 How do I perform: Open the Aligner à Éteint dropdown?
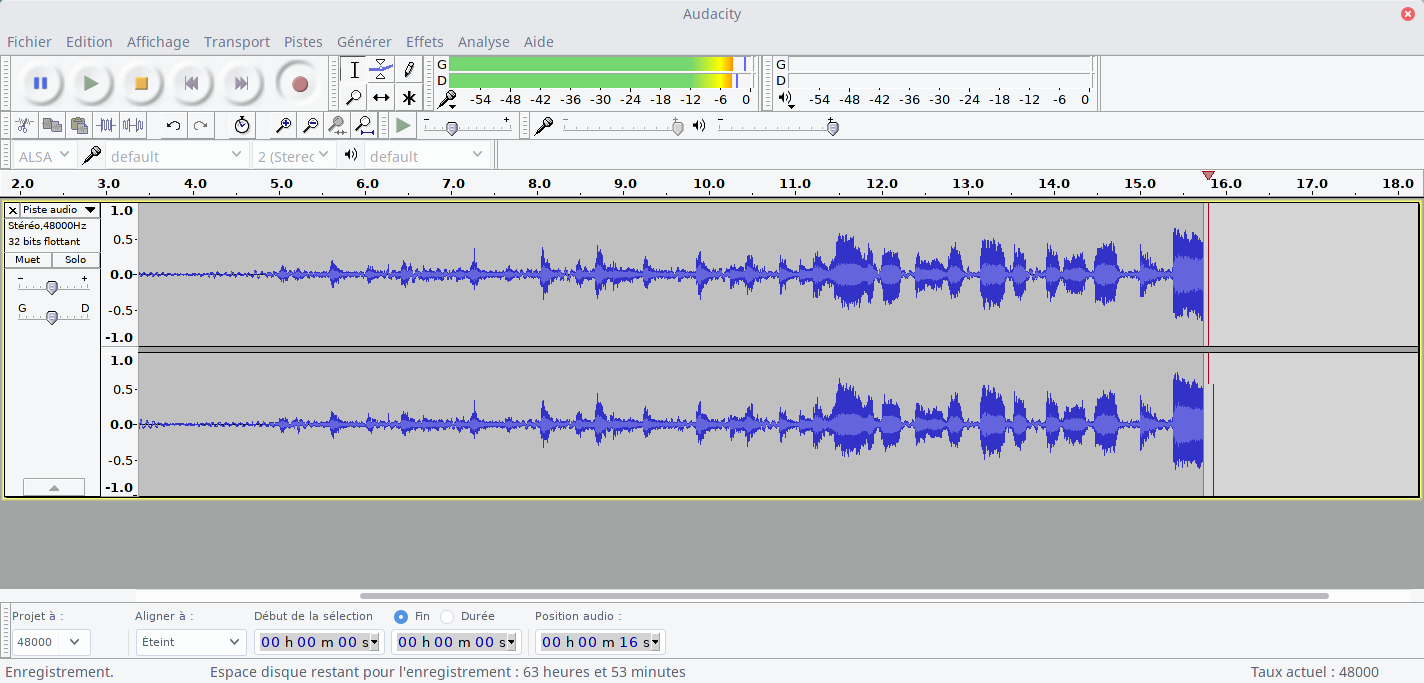(191, 642)
